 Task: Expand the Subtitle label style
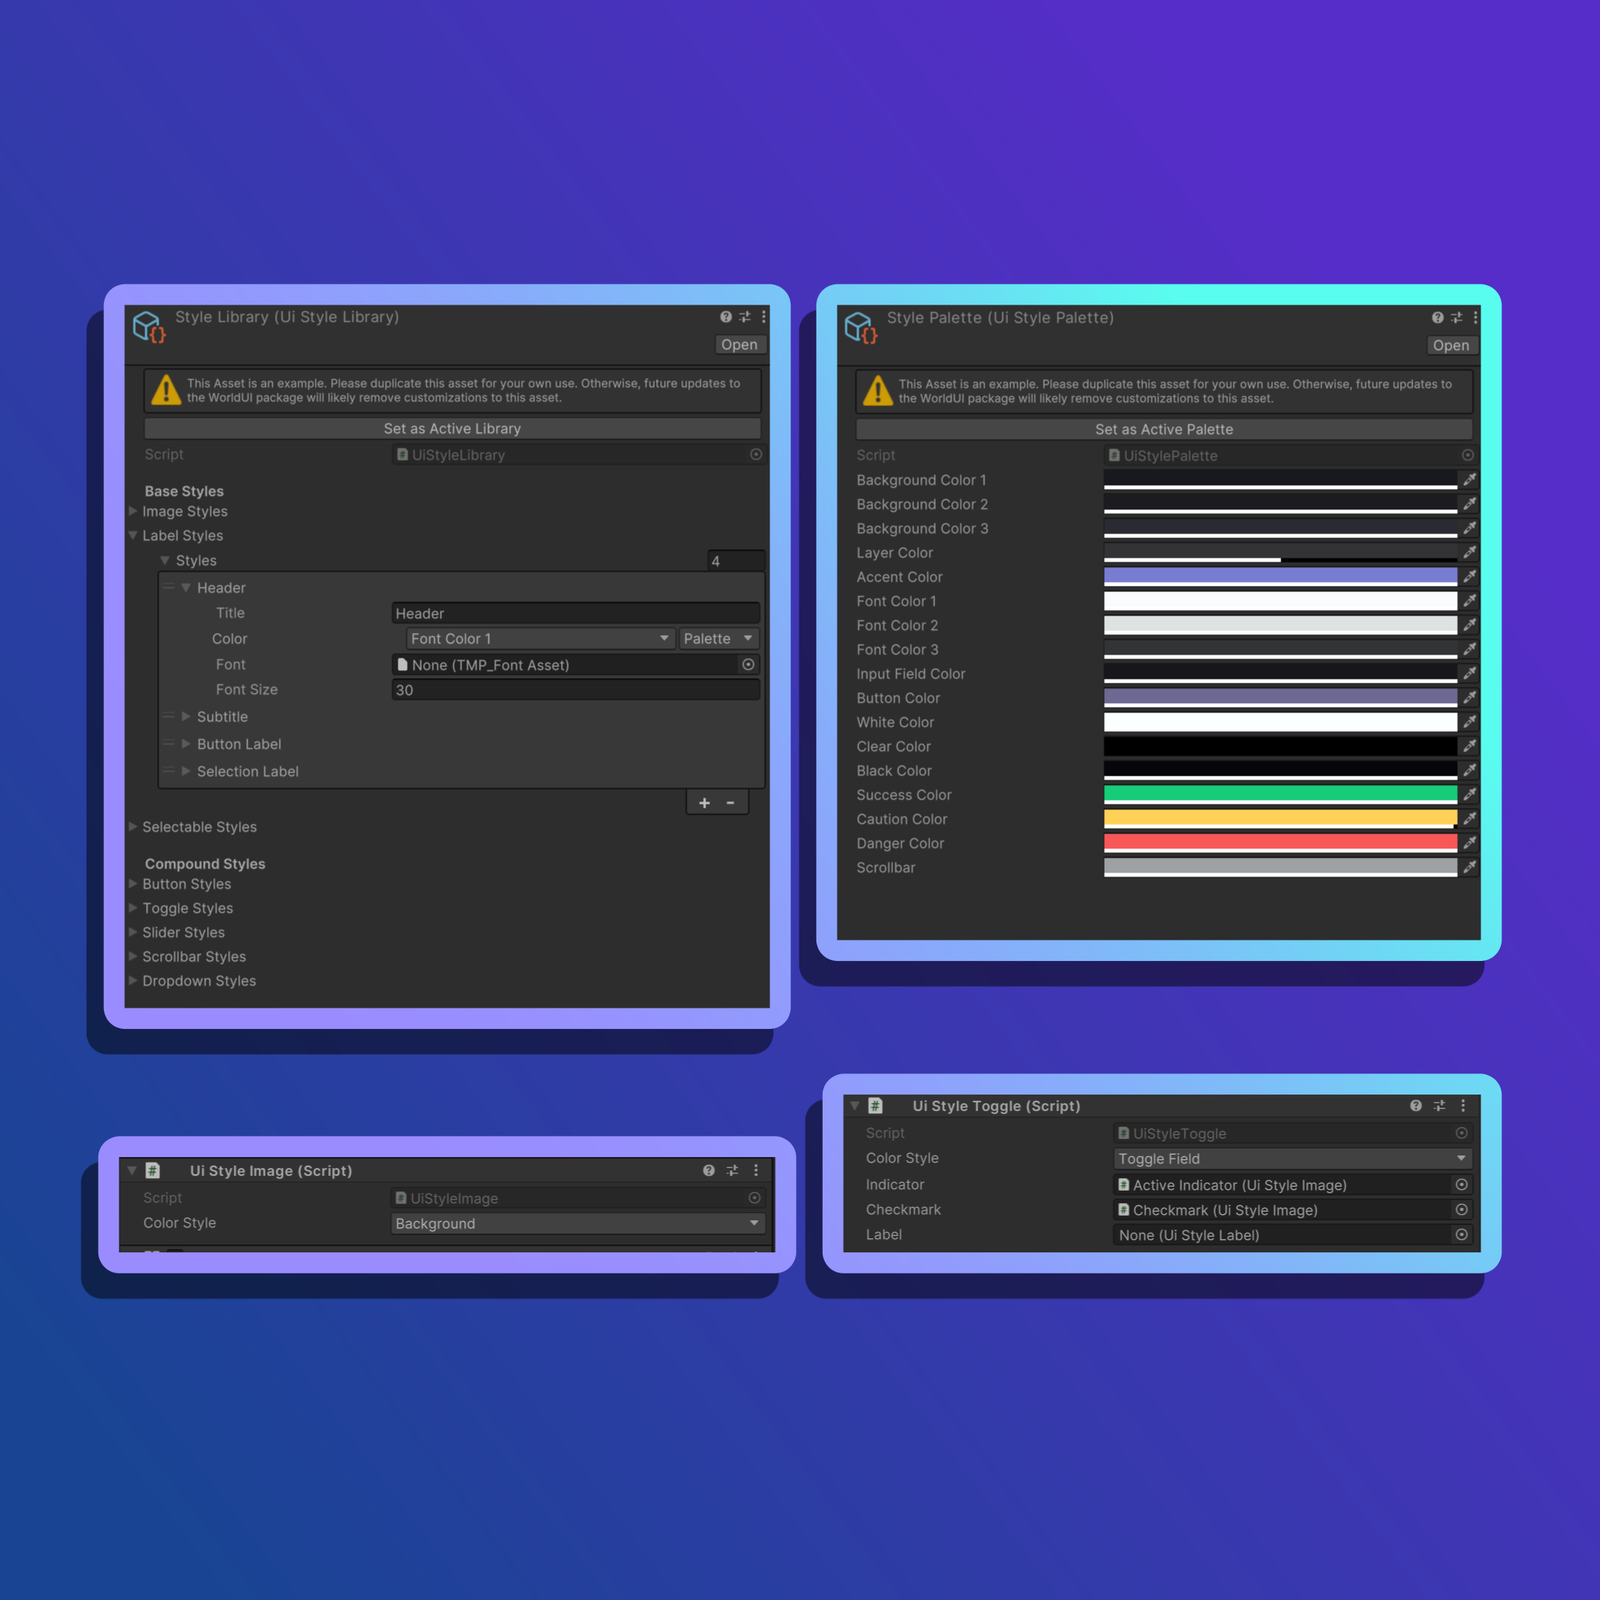tap(186, 717)
